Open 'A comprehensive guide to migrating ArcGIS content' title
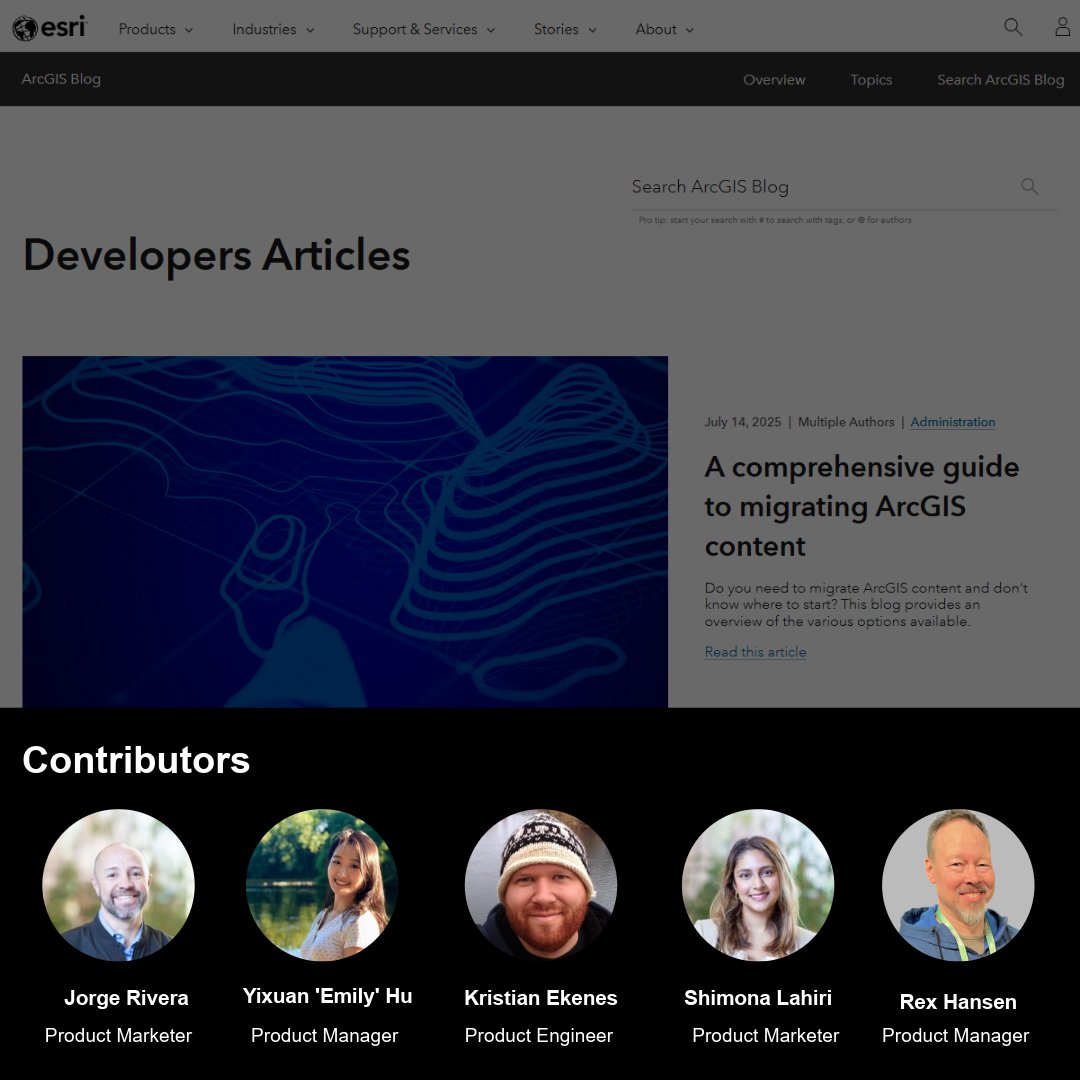The height and width of the screenshot is (1080, 1080). (861, 506)
